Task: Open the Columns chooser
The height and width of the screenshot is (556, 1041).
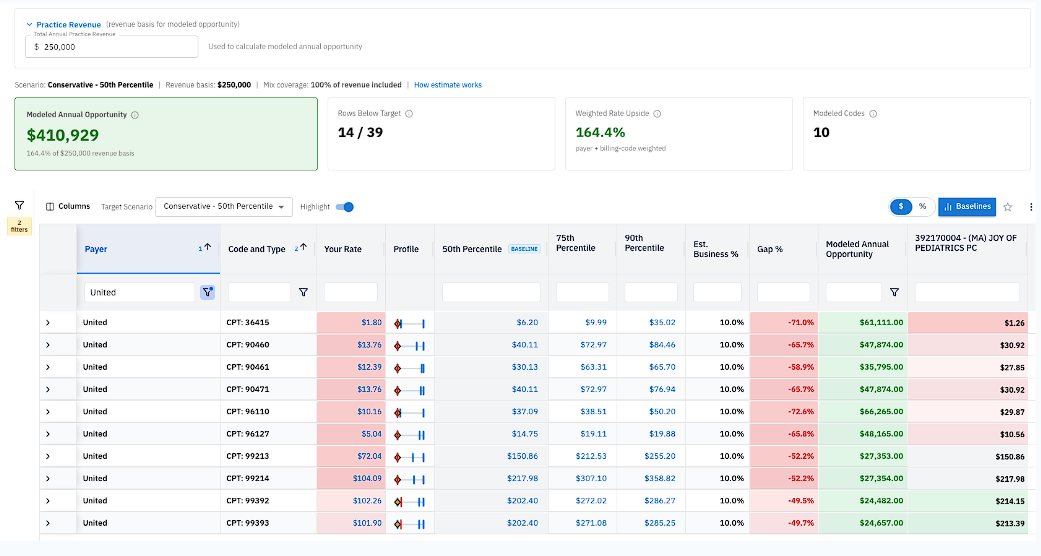Action: pos(68,207)
